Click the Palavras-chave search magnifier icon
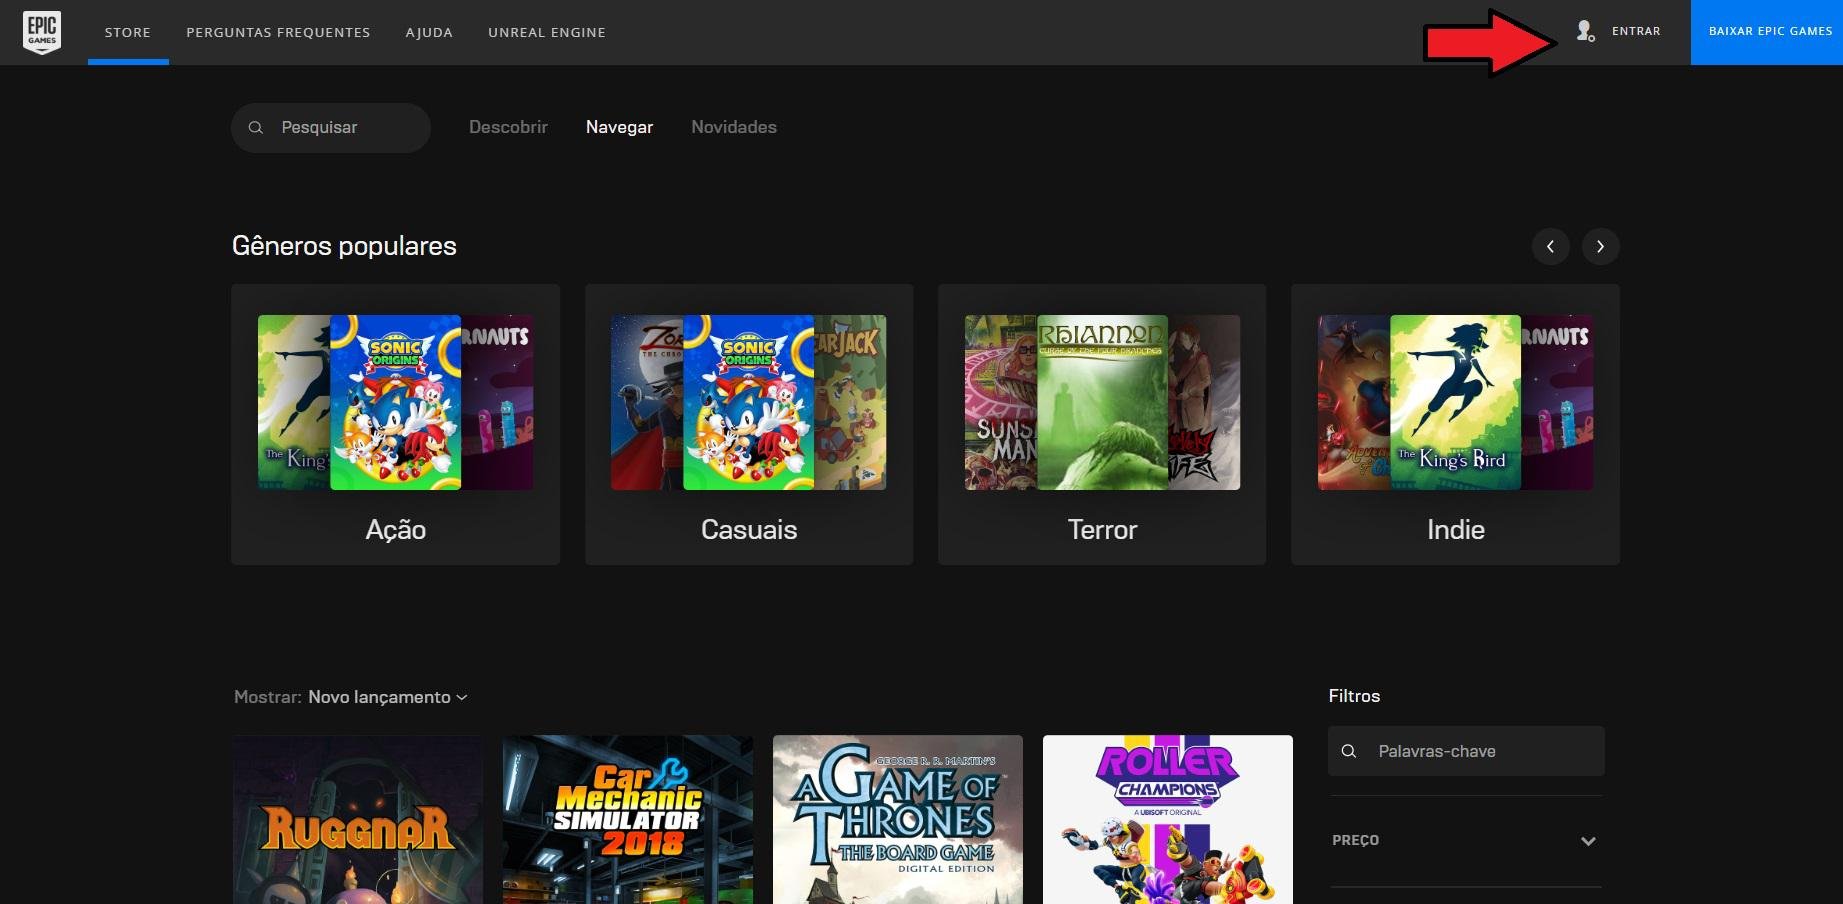1843x904 pixels. pyautogui.click(x=1349, y=751)
